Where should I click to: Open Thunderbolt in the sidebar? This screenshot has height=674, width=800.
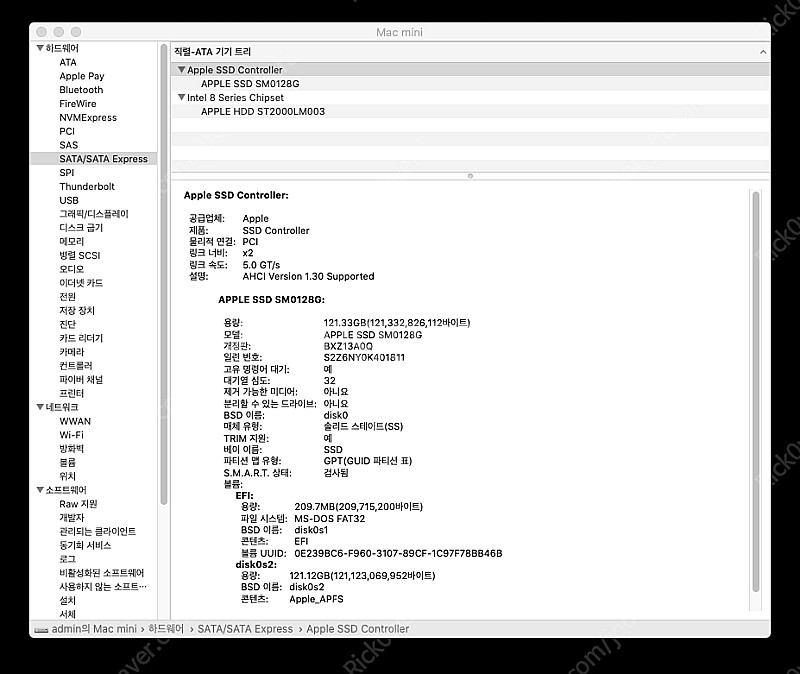87,186
